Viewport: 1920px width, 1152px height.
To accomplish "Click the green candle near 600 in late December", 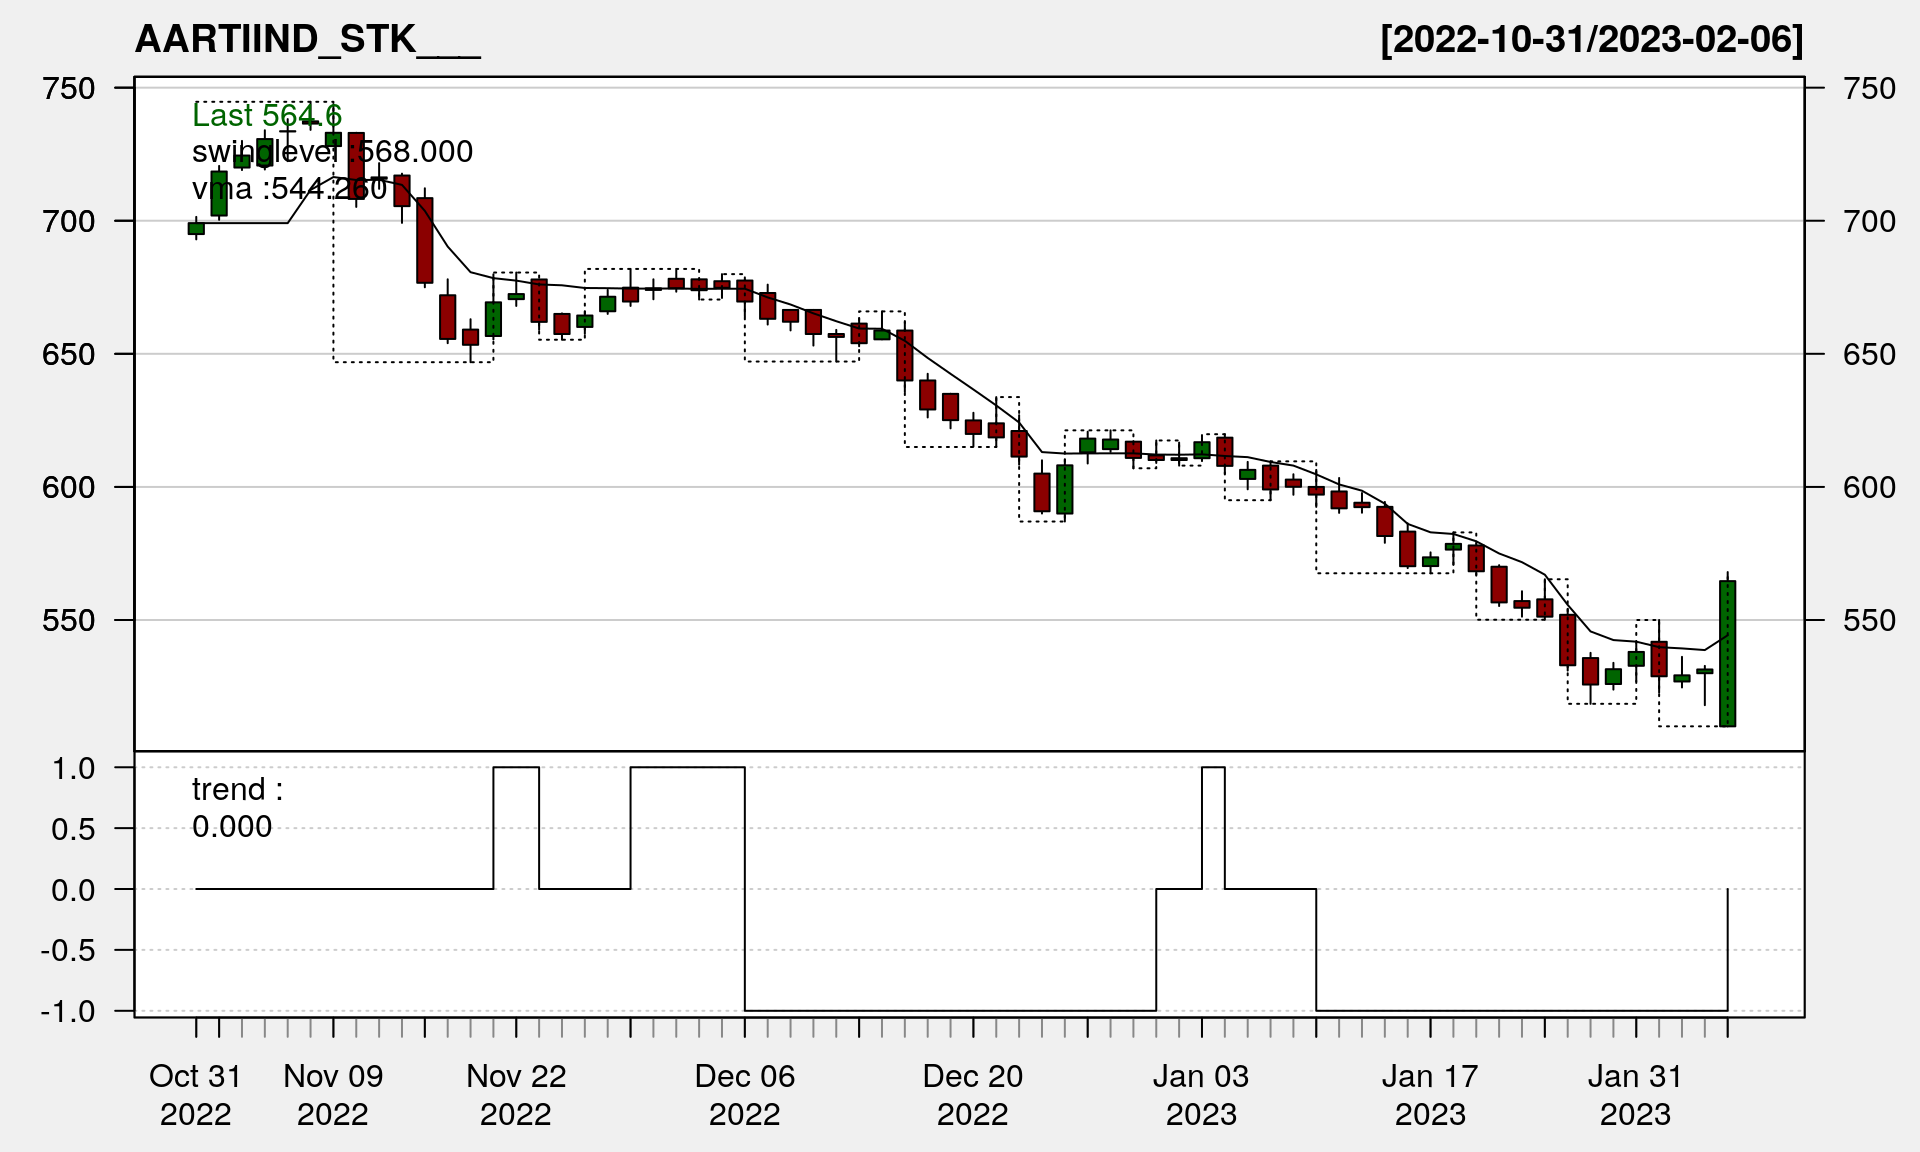I will click(1065, 489).
